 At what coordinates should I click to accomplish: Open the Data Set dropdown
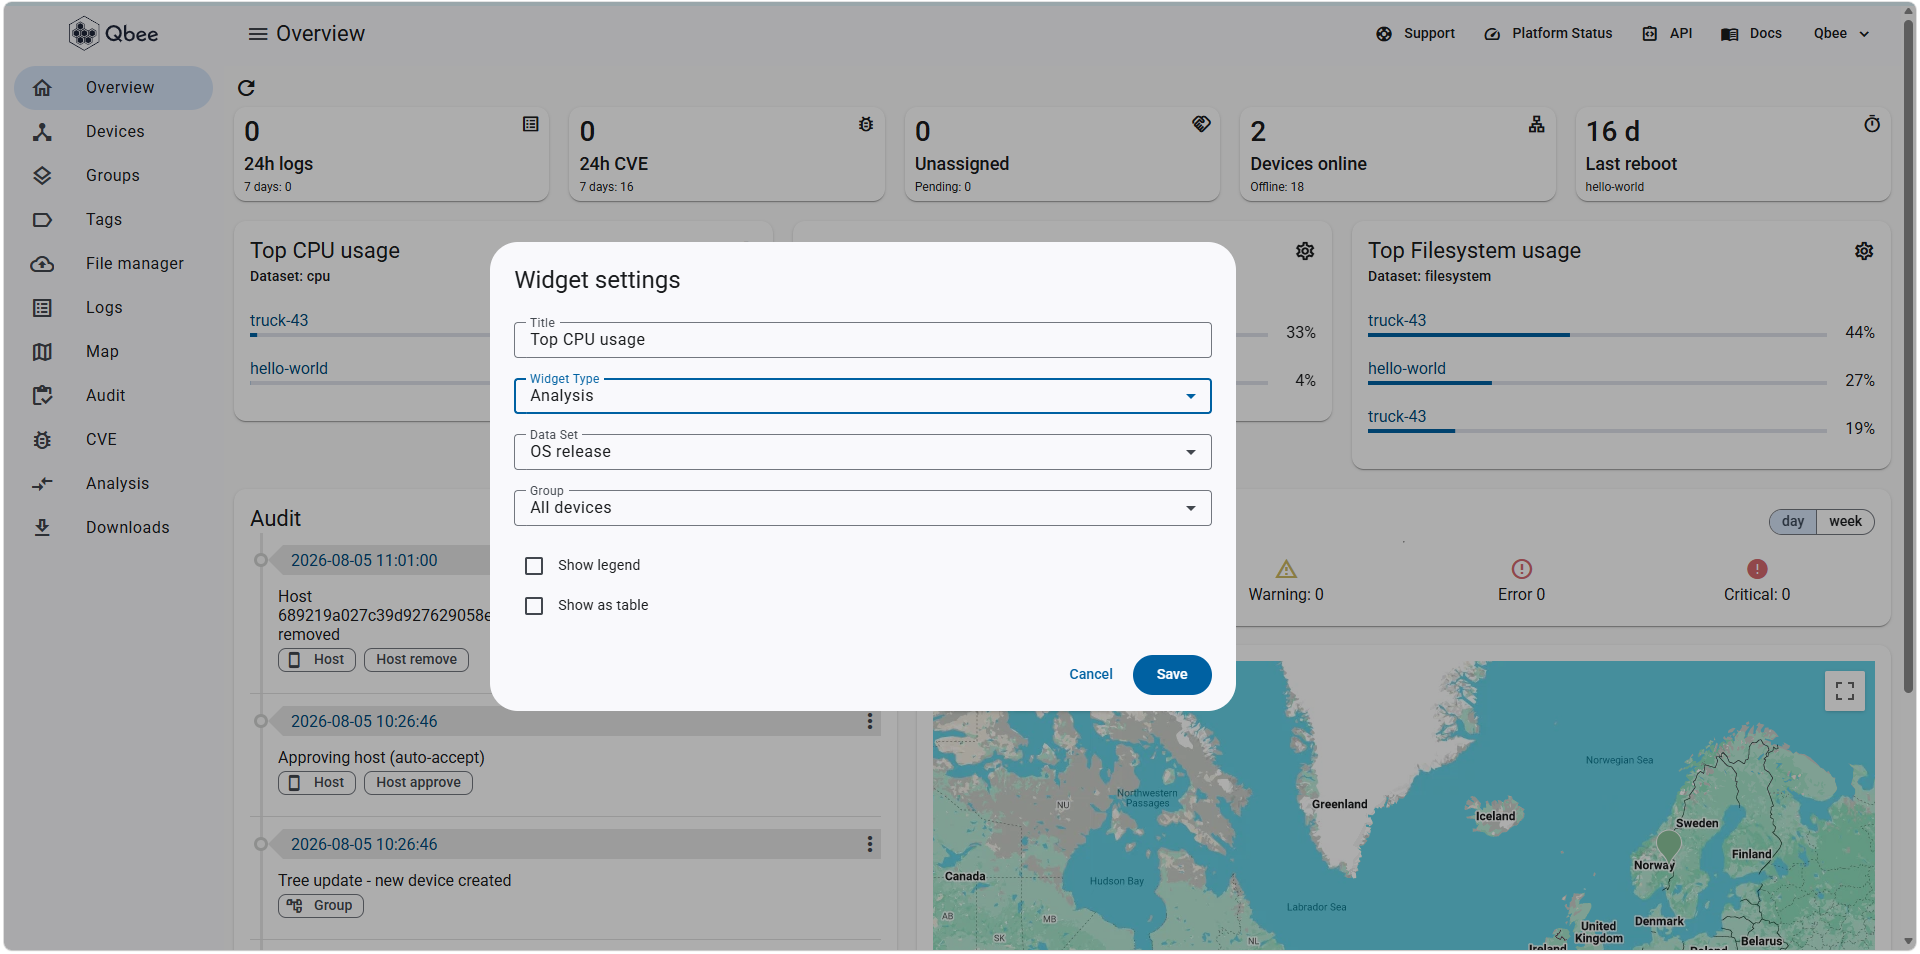[863, 452]
